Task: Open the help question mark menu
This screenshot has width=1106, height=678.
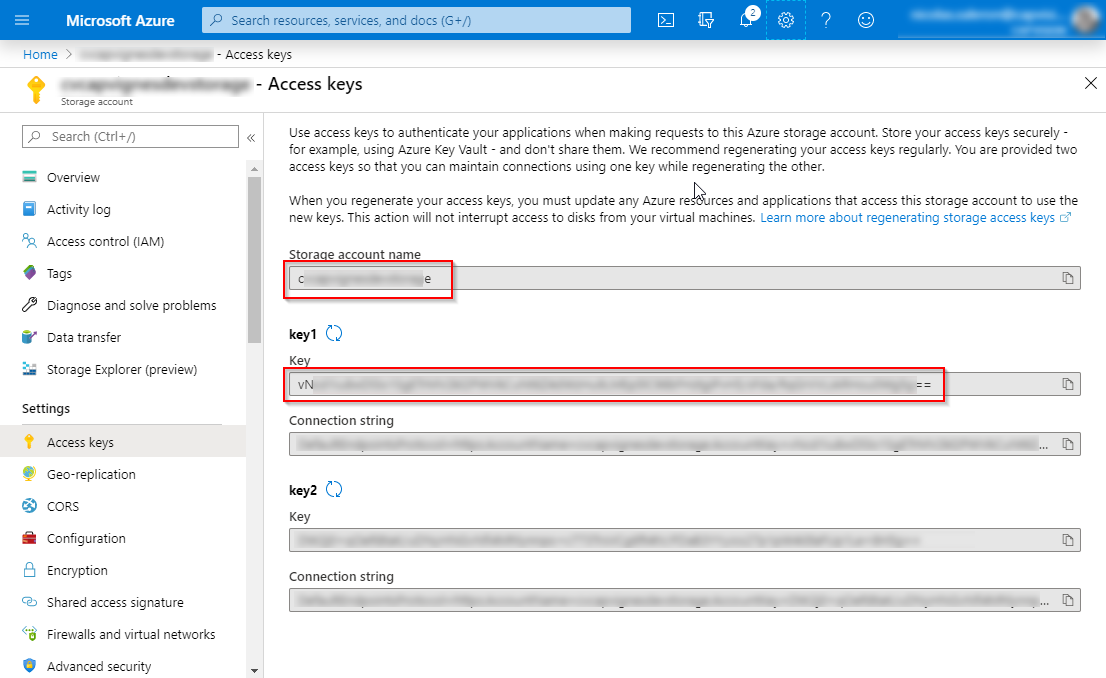Action: coord(825,20)
